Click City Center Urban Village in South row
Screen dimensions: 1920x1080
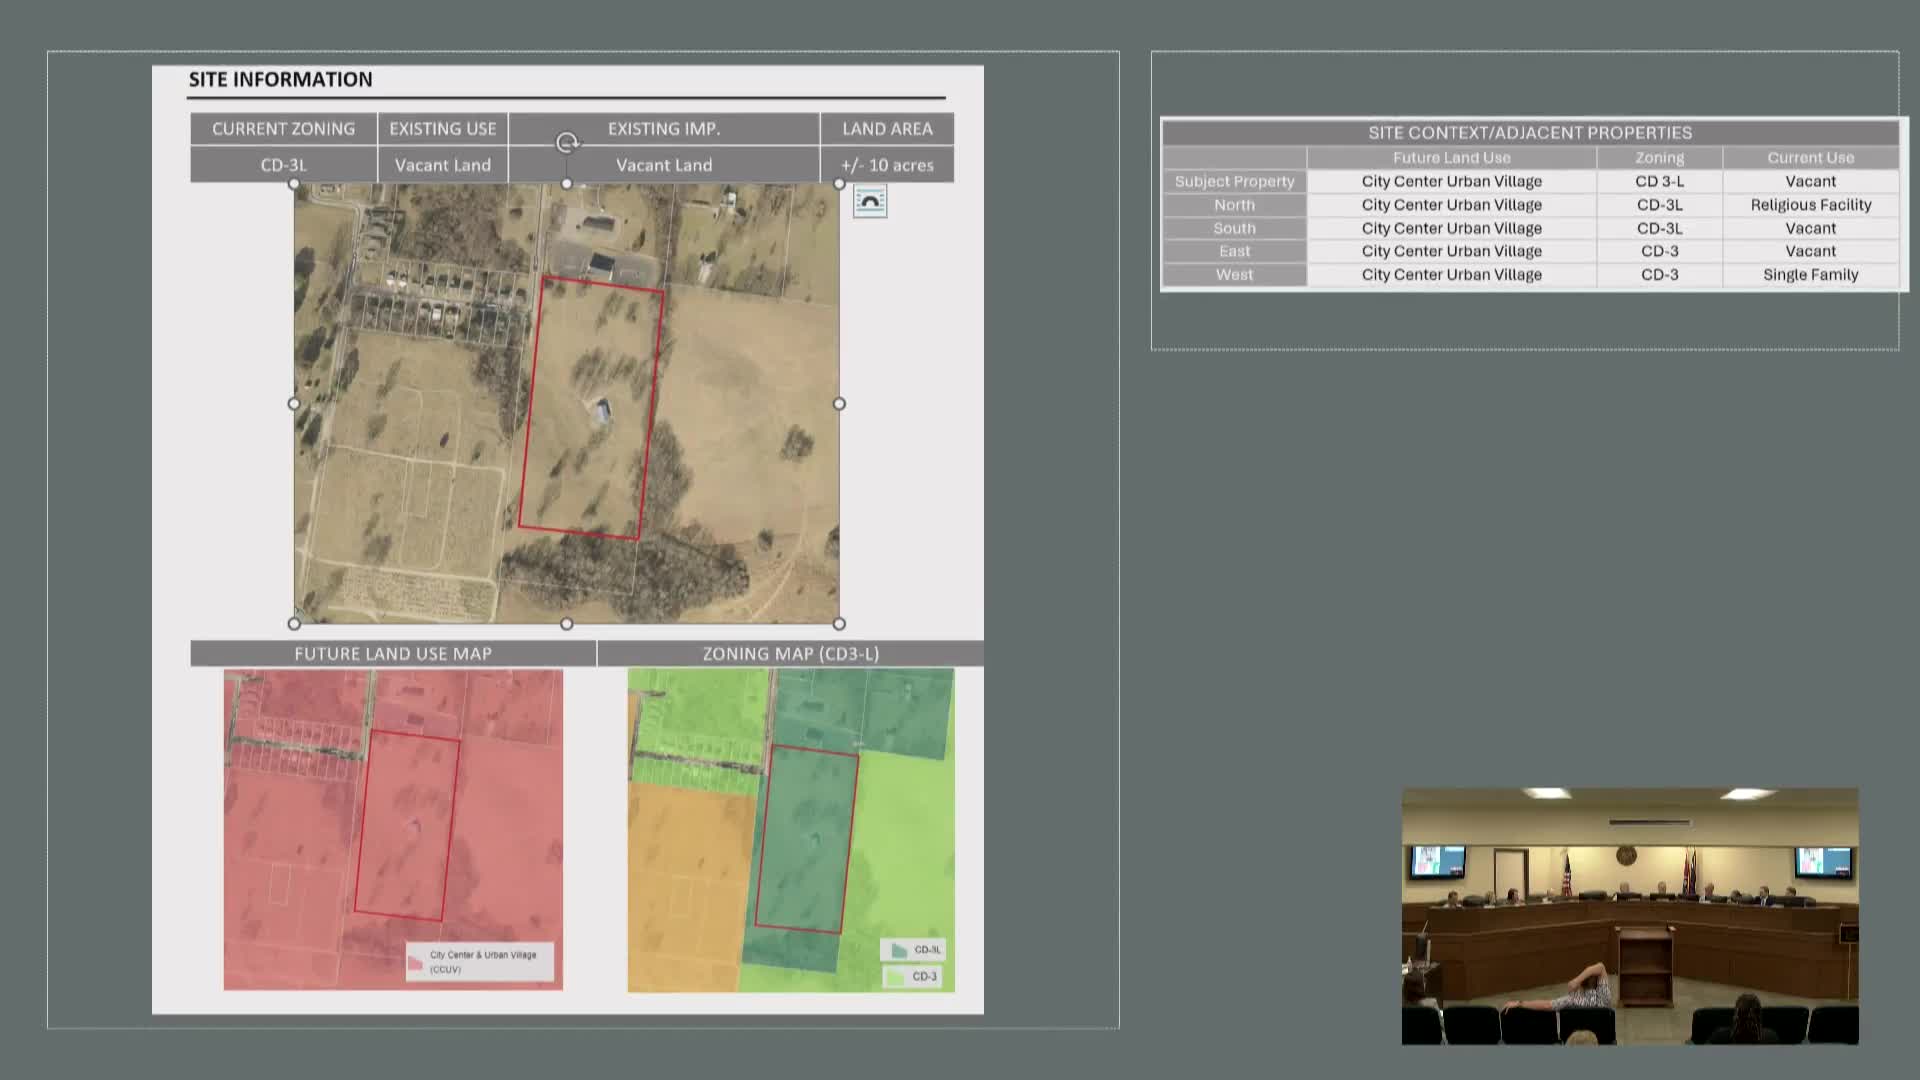pyautogui.click(x=1452, y=228)
